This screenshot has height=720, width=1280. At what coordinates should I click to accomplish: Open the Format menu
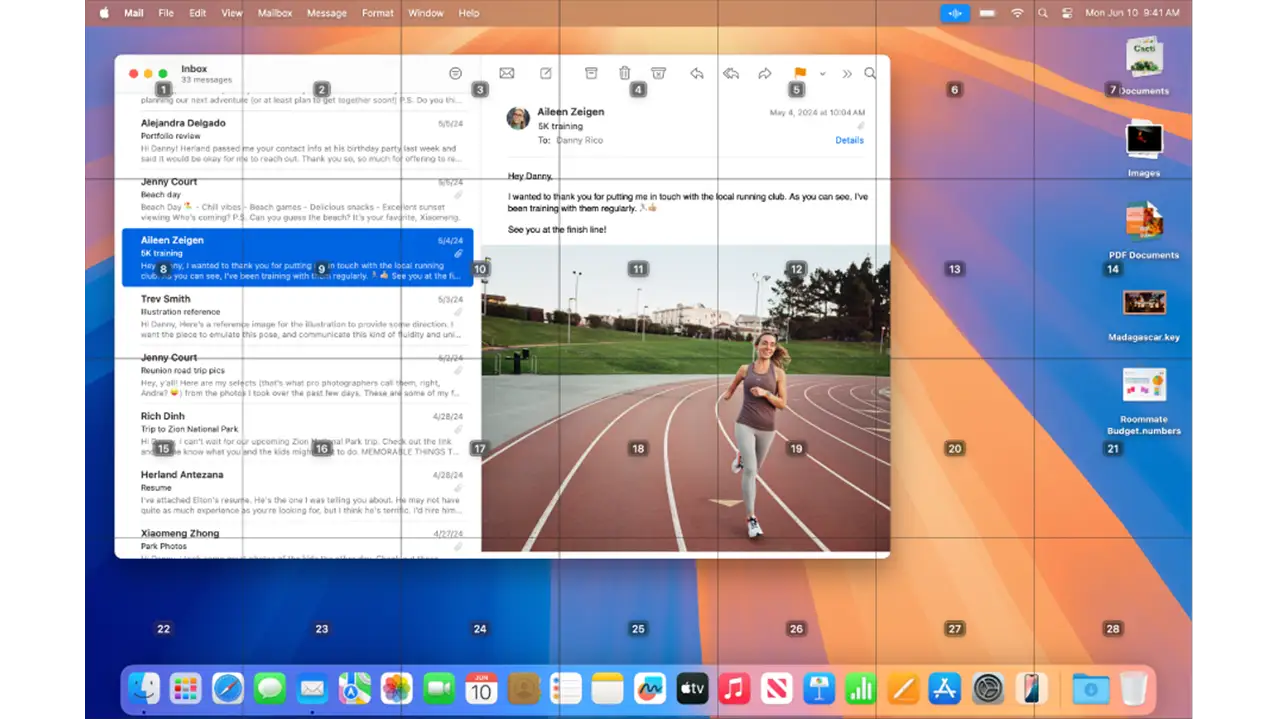click(x=377, y=13)
